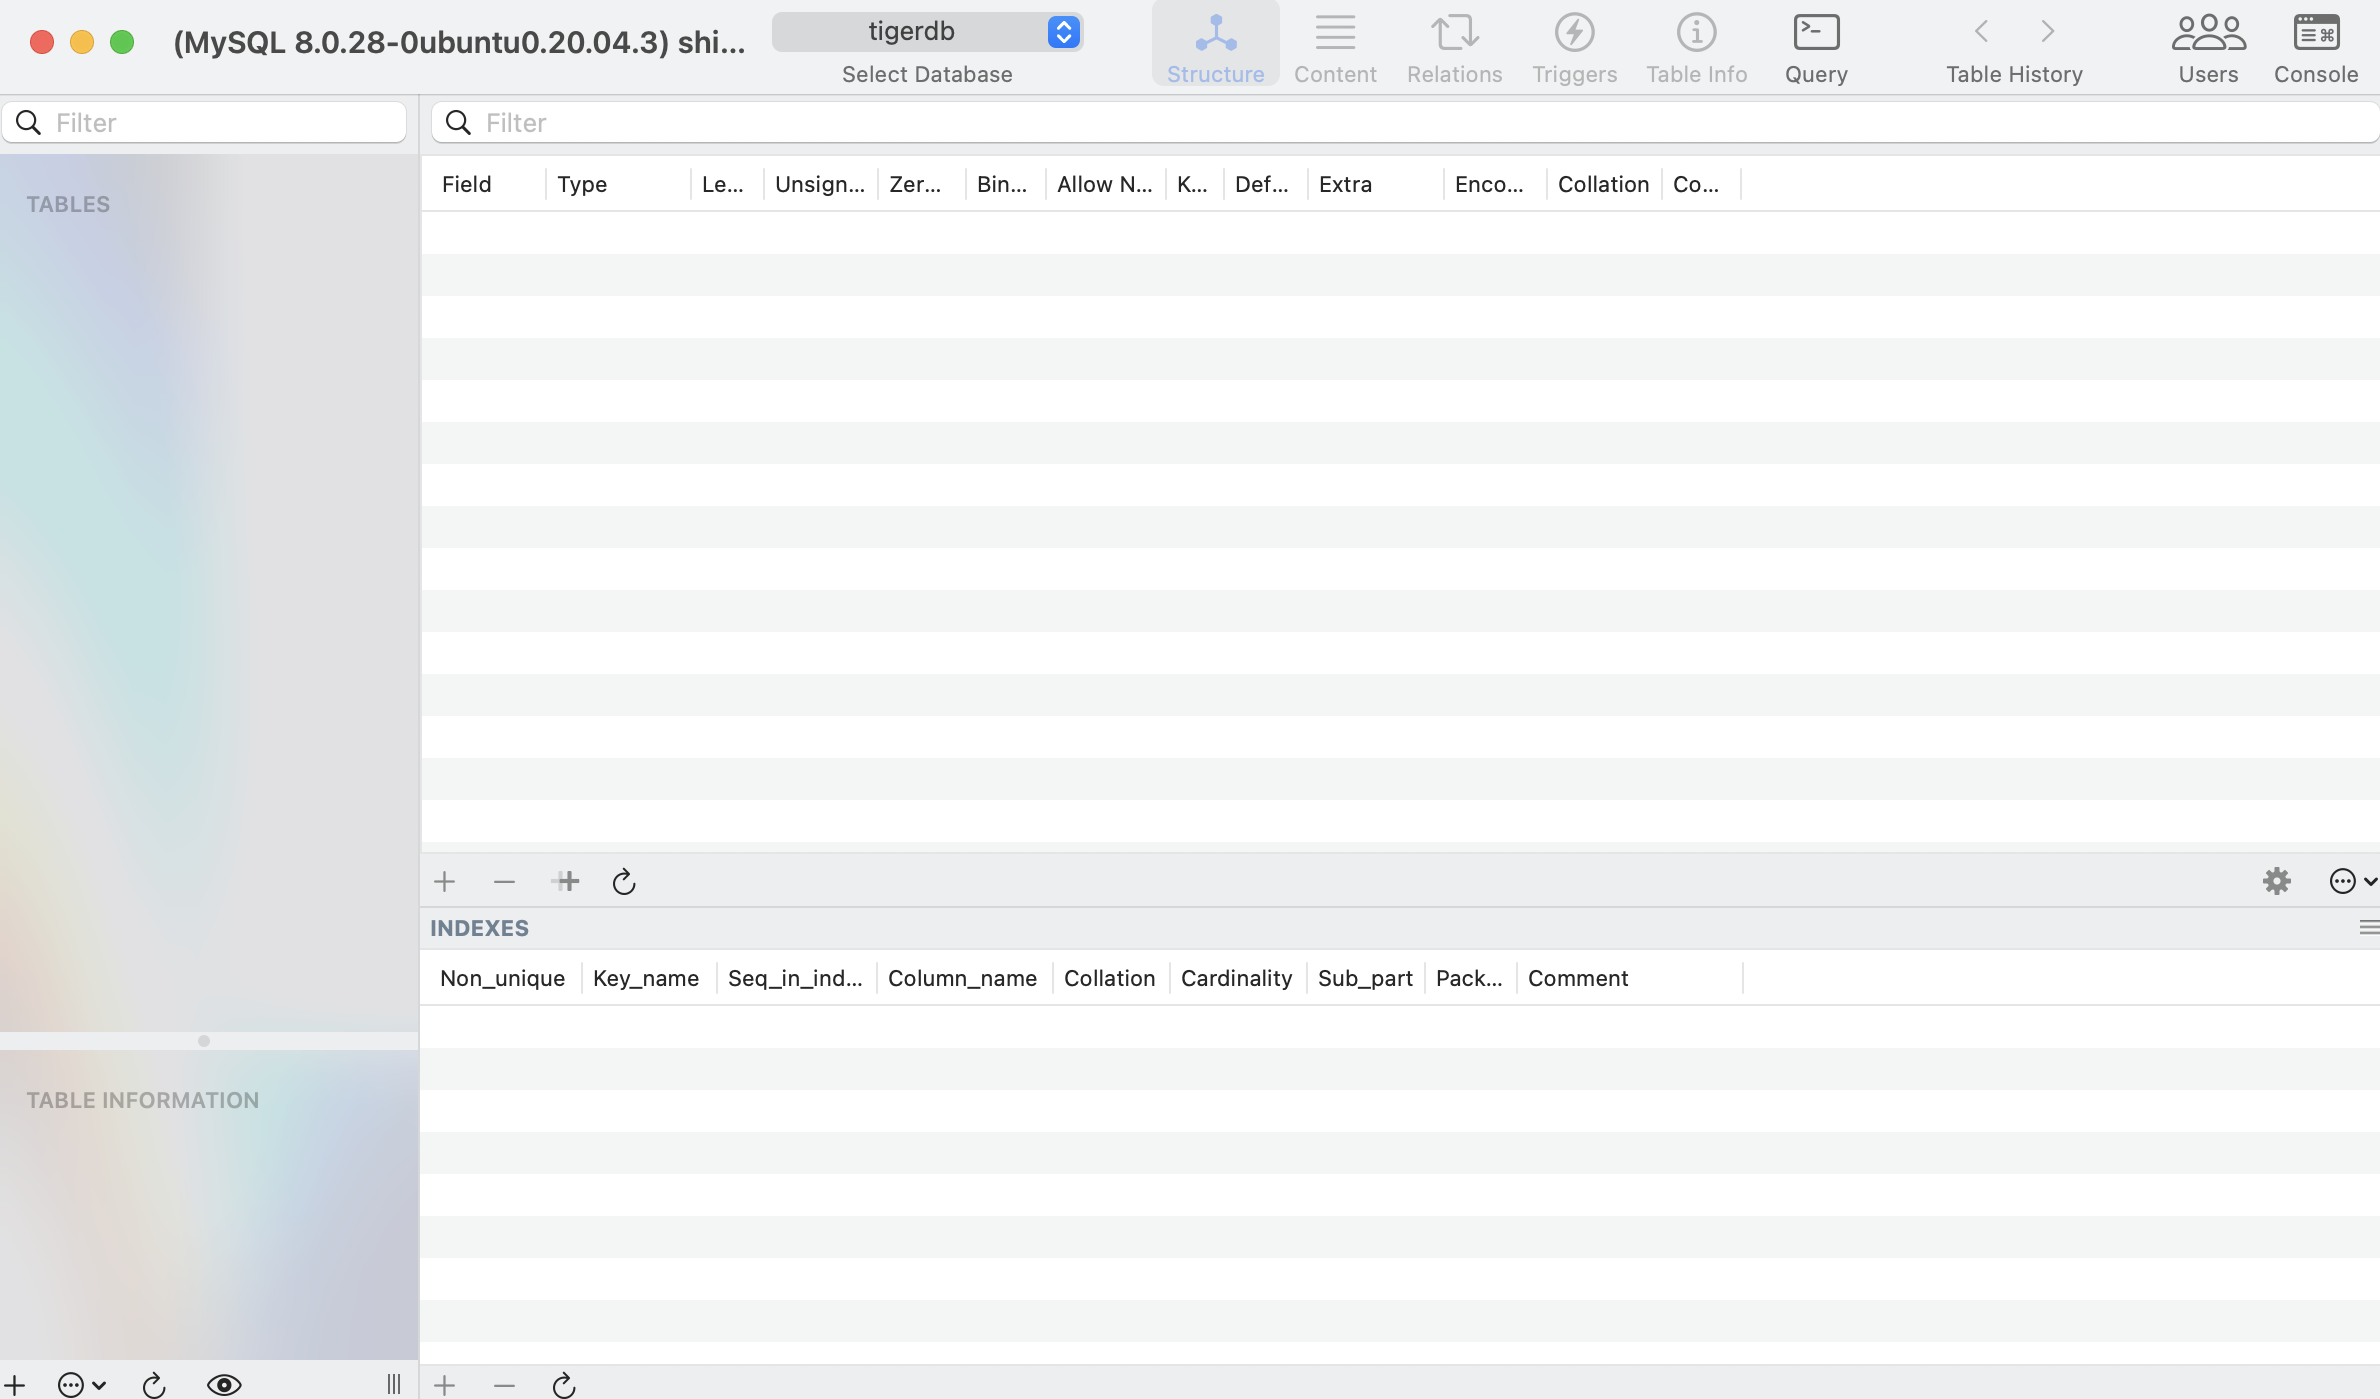Add a new index button
The width and height of the screenshot is (2380, 1399).
445,1385
